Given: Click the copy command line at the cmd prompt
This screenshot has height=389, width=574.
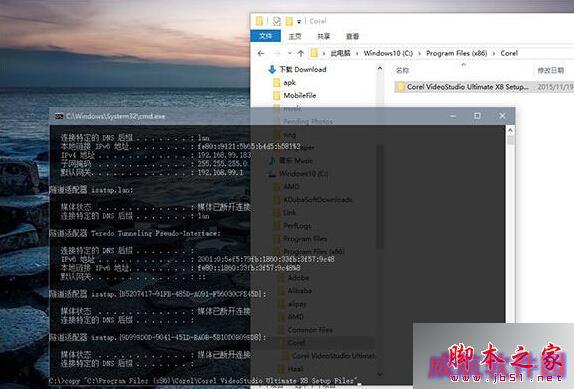Looking at the screenshot, I should click(x=203, y=381).
